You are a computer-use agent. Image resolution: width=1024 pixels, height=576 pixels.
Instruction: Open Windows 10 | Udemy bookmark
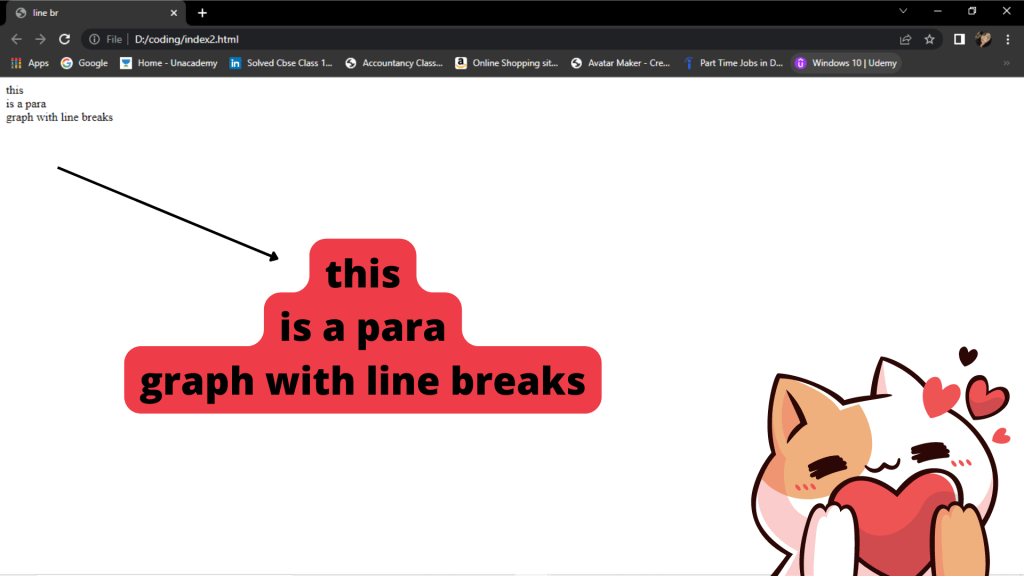coord(845,63)
